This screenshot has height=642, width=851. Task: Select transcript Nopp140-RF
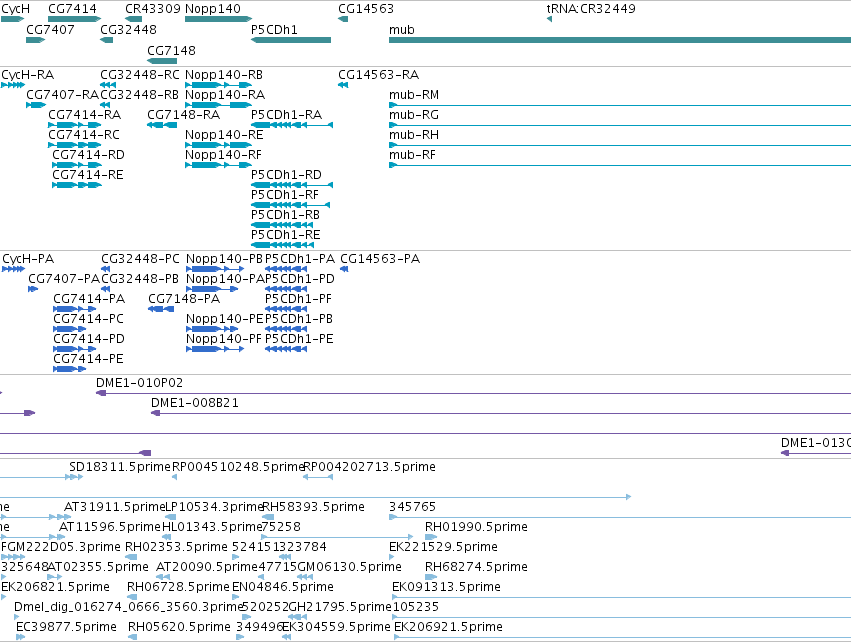pos(224,155)
